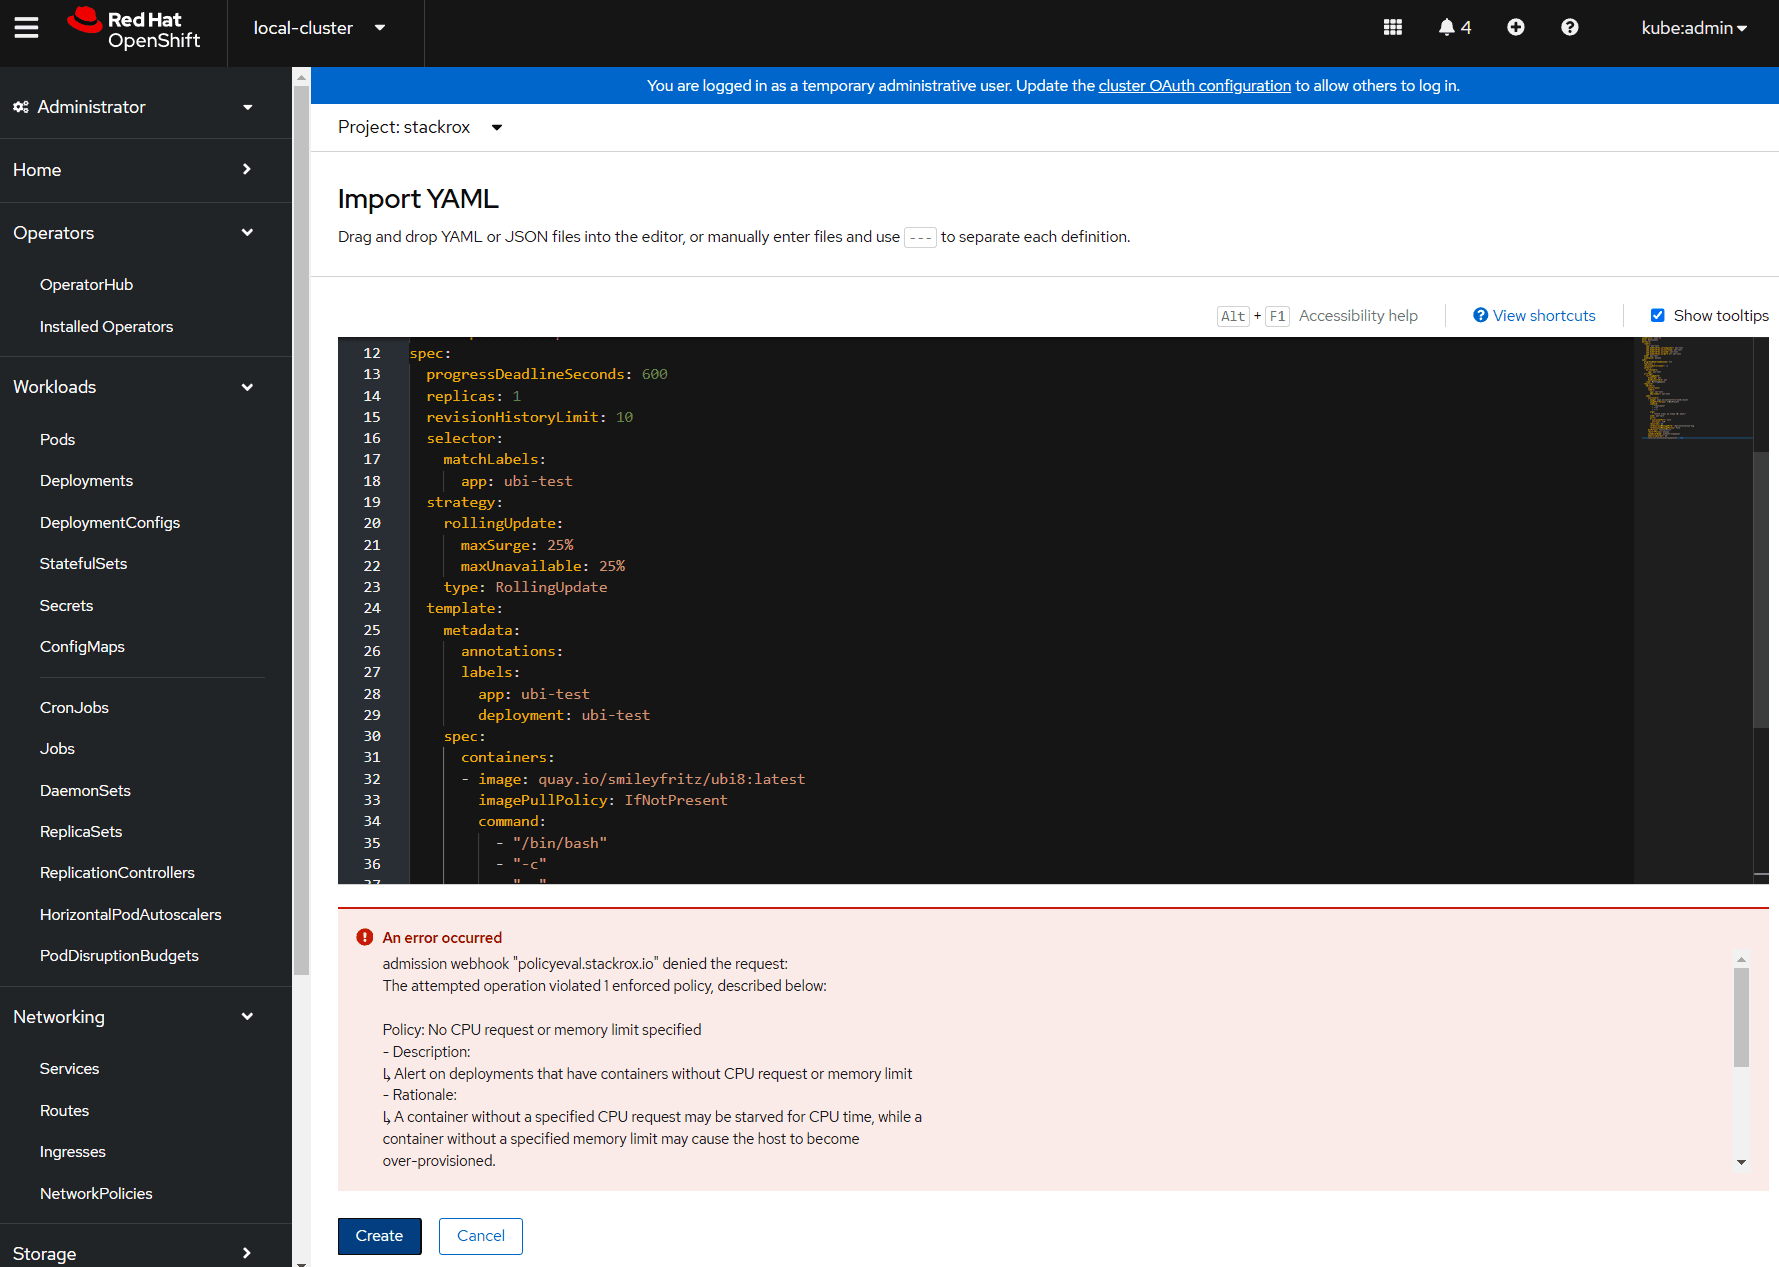Open NetworkPolicies
Screen dimensions: 1779x1267
[x=96, y=1194]
